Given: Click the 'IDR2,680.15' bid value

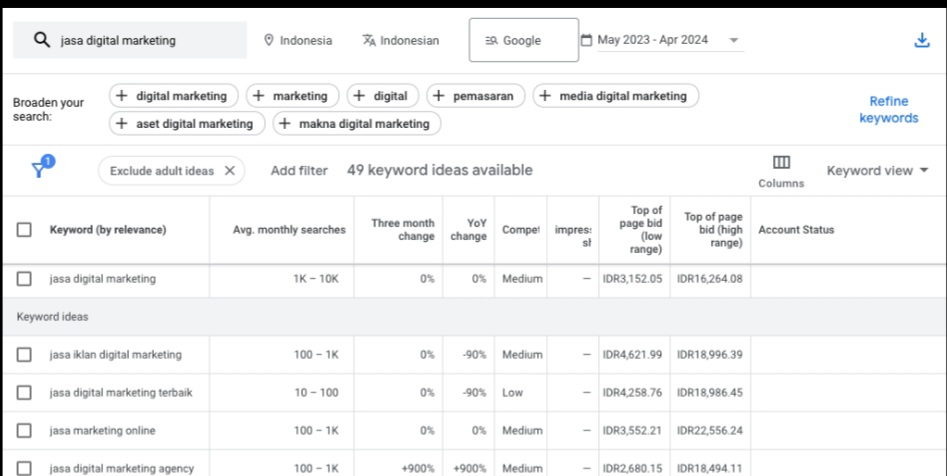Looking at the screenshot, I should tap(632, 468).
